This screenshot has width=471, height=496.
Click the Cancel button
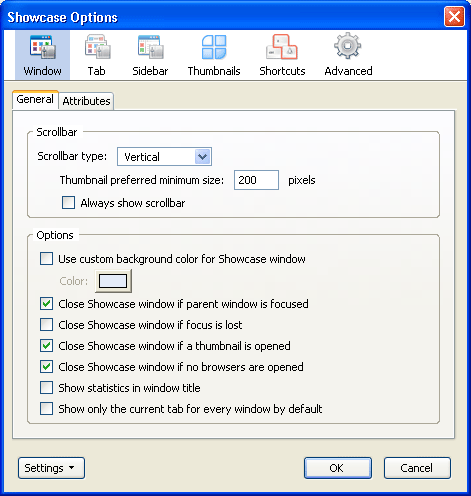click(417, 468)
